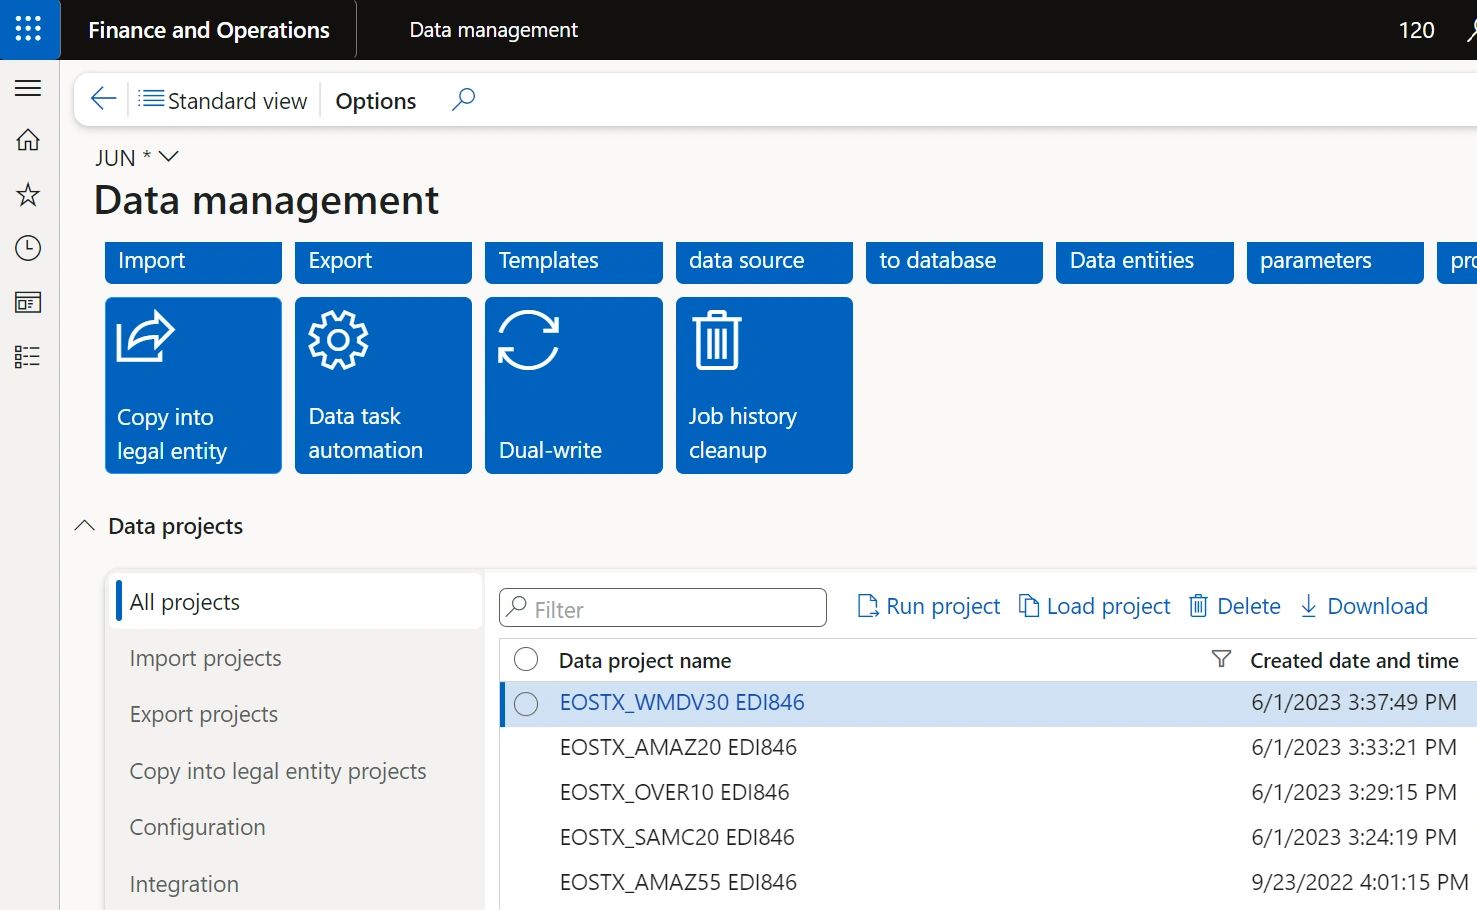Open the EOSTX_WMDV30 EDI846 project link
This screenshot has width=1477, height=910.
click(682, 703)
